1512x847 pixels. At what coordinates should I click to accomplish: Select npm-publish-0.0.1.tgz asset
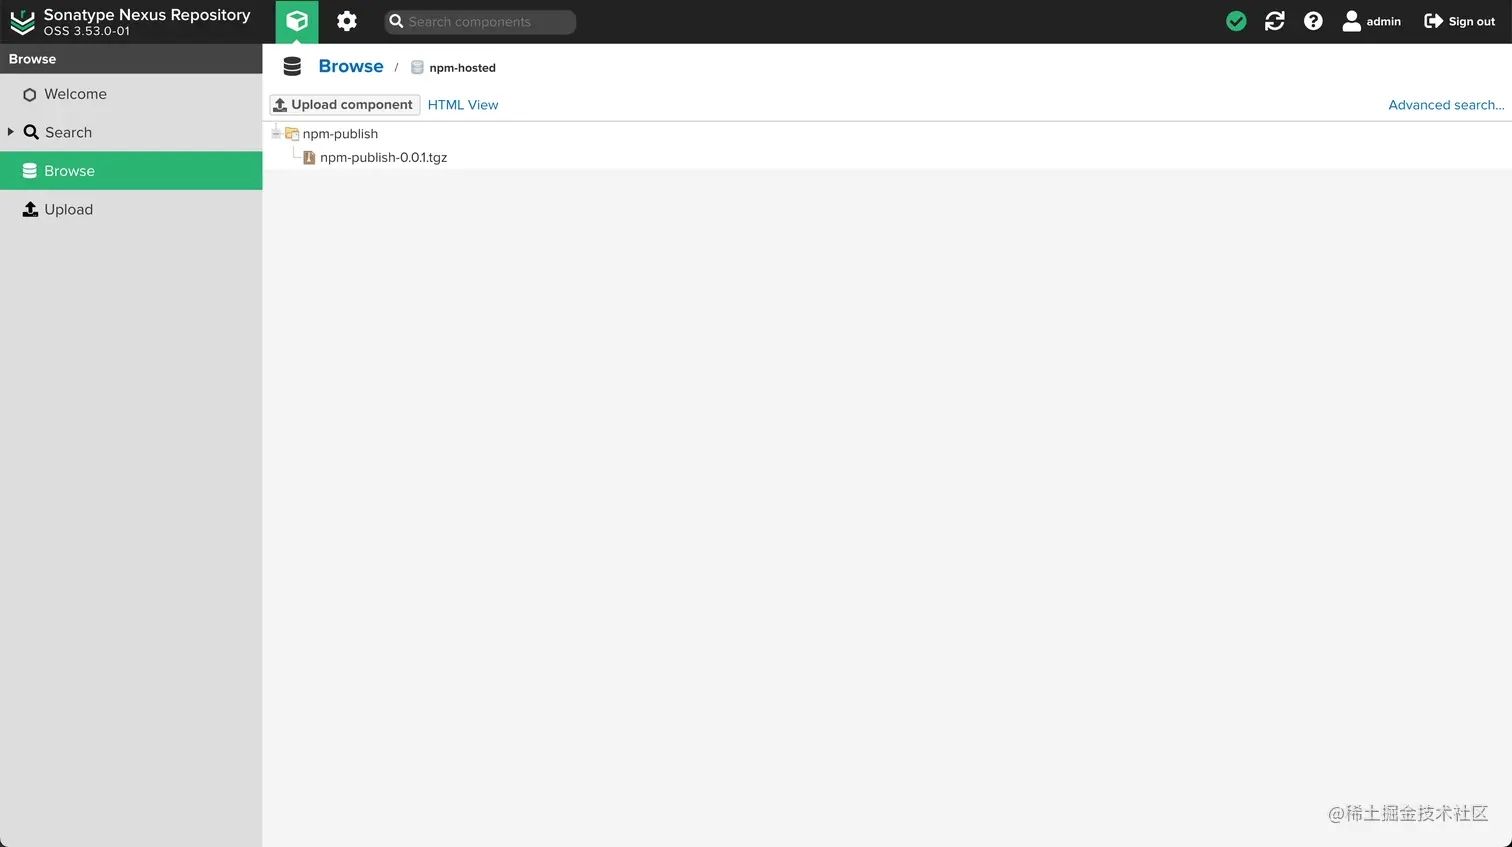[x=383, y=158]
